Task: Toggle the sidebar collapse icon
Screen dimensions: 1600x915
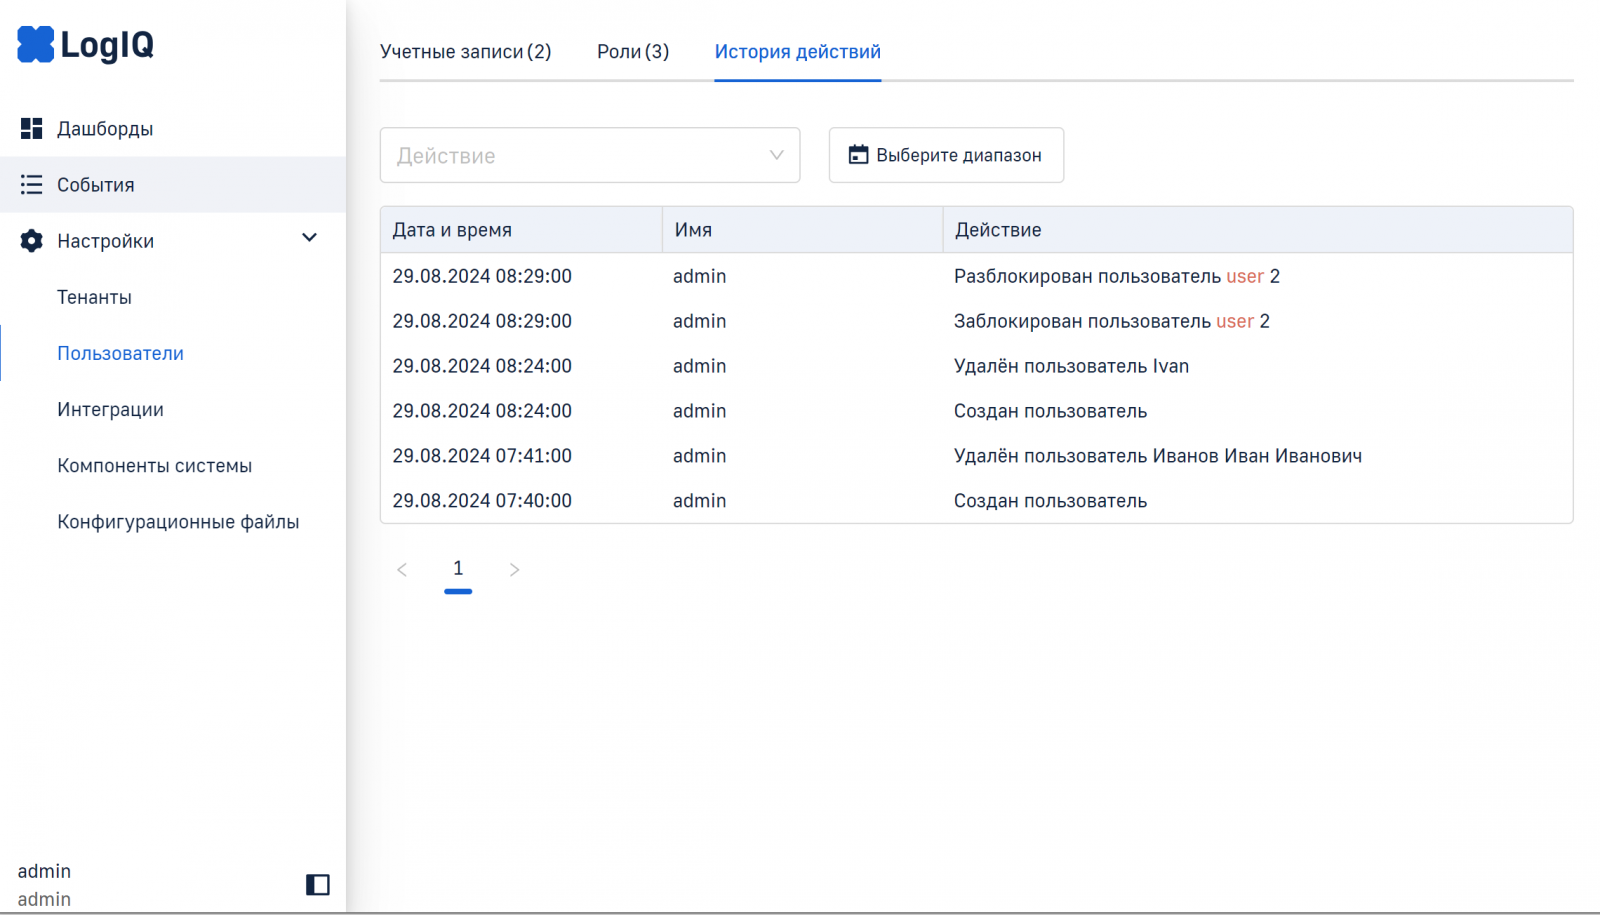Action: [x=317, y=885]
